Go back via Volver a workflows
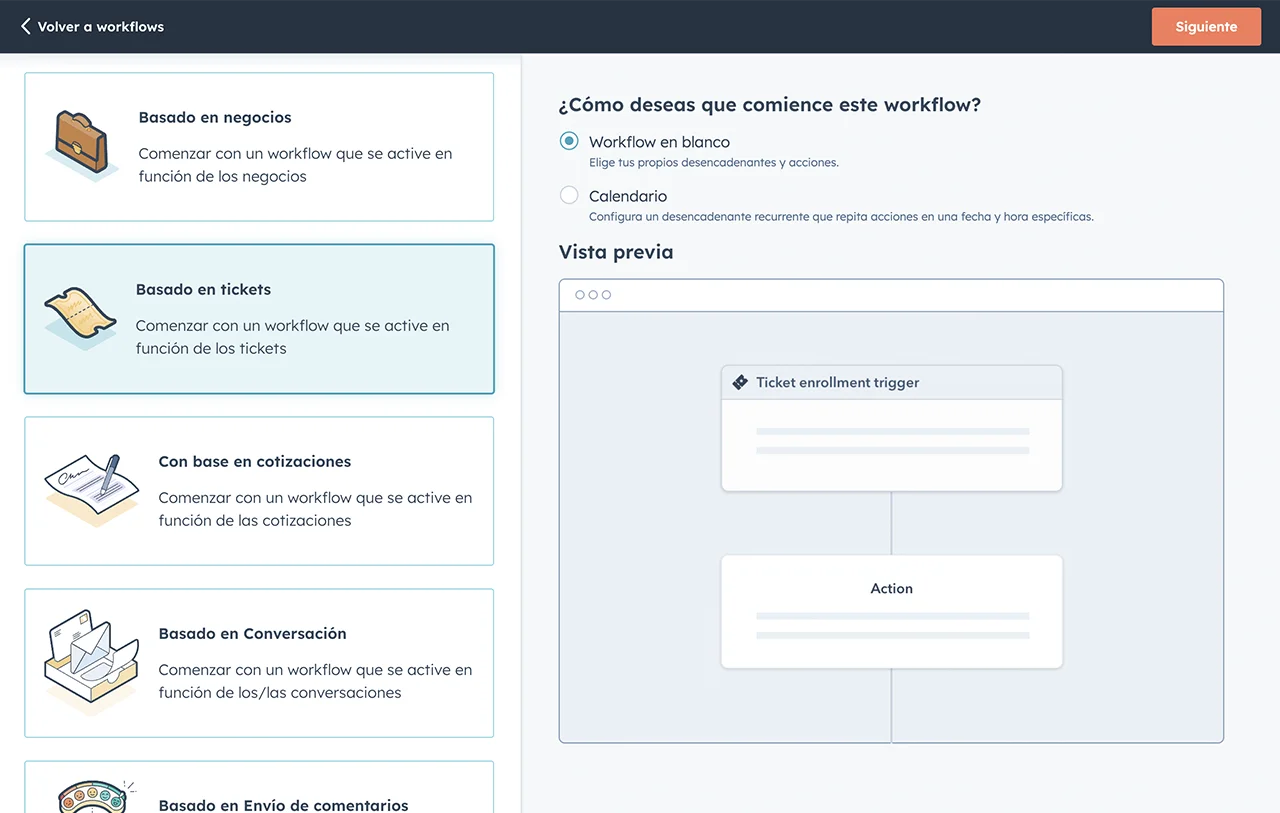The image size is (1280, 813). [x=92, y=27]
